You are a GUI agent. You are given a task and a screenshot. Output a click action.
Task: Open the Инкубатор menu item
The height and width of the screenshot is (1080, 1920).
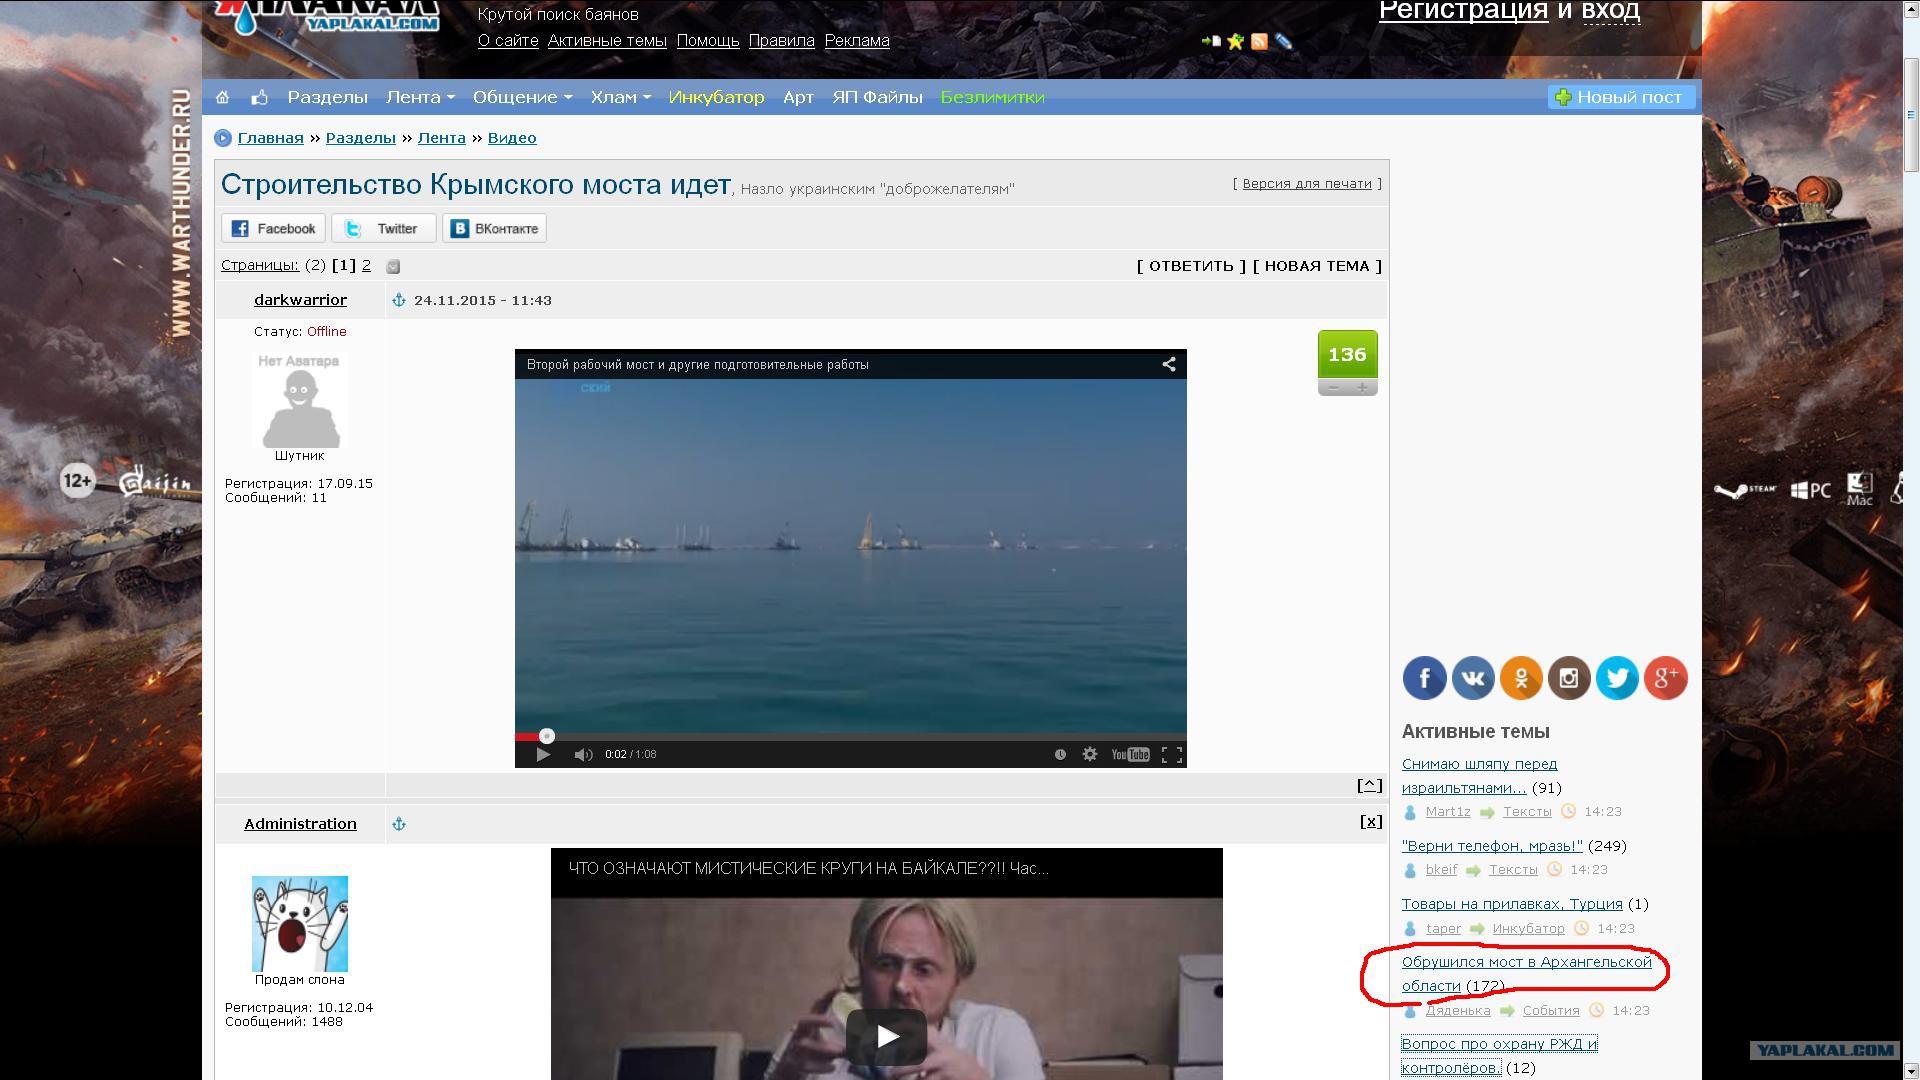tap(716, 97)
